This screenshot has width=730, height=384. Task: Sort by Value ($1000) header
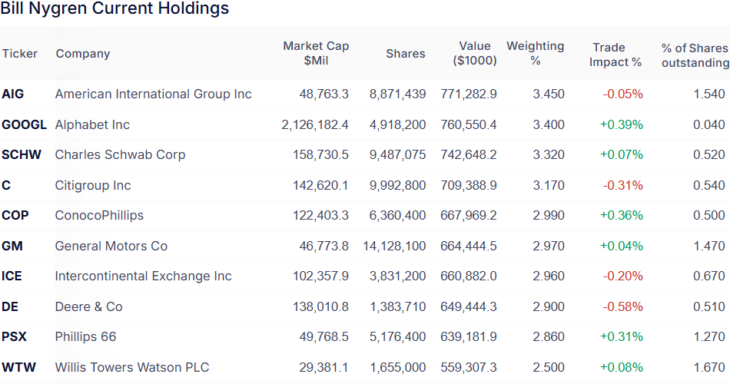click(x=475, y=53)
